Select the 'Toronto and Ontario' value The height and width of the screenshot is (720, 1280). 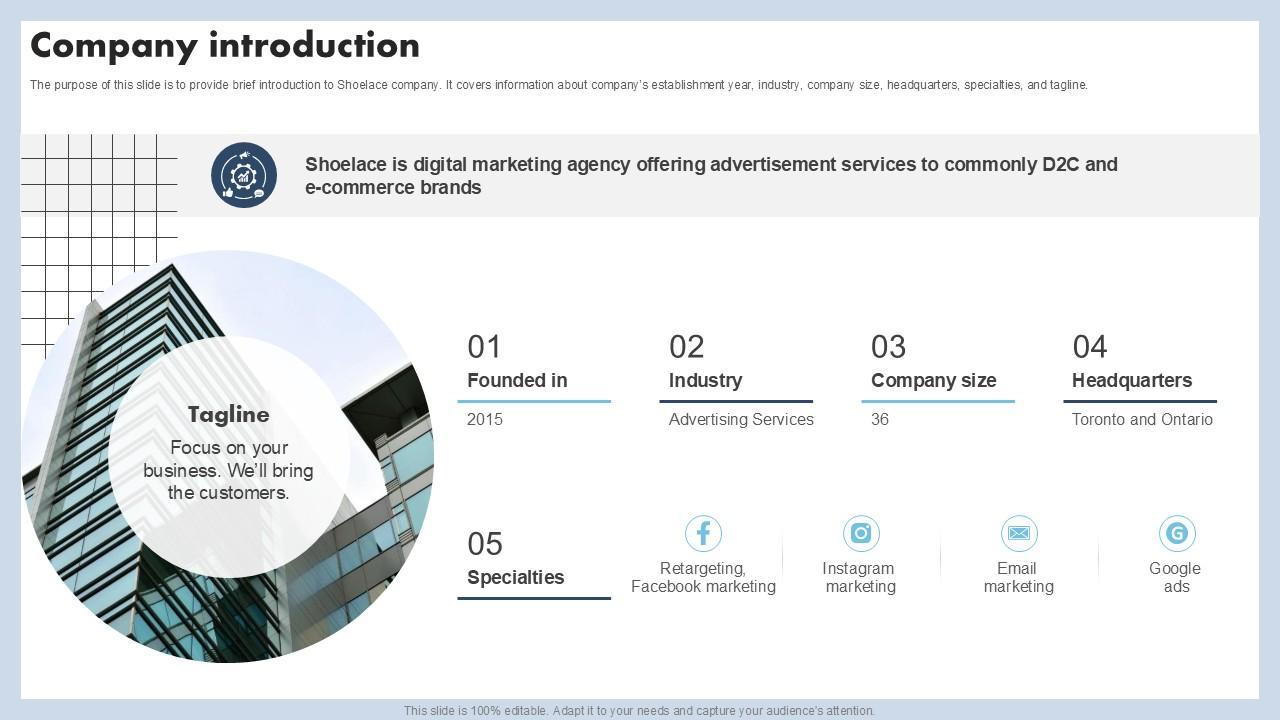point(1142,419)
